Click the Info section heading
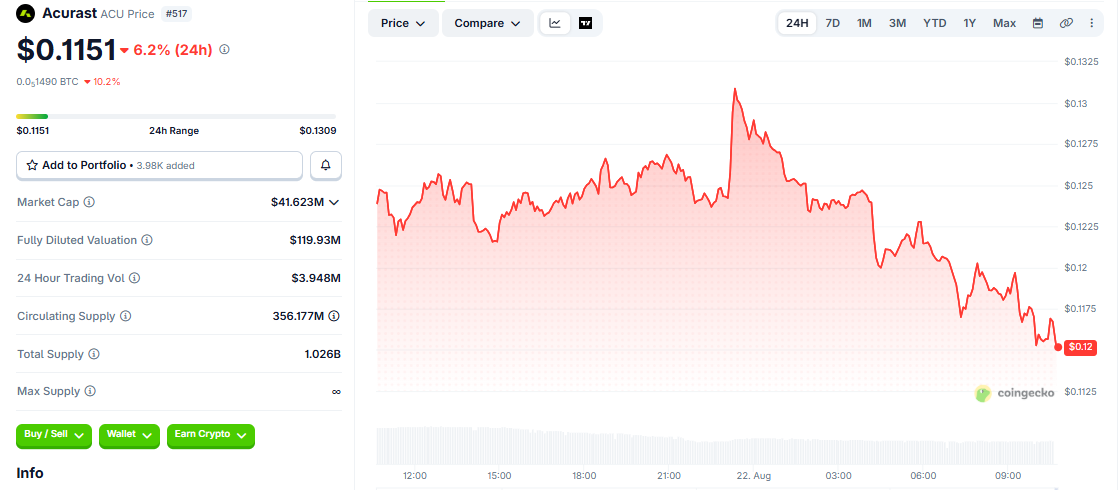The image size is (1119, 490). point(30,473)
